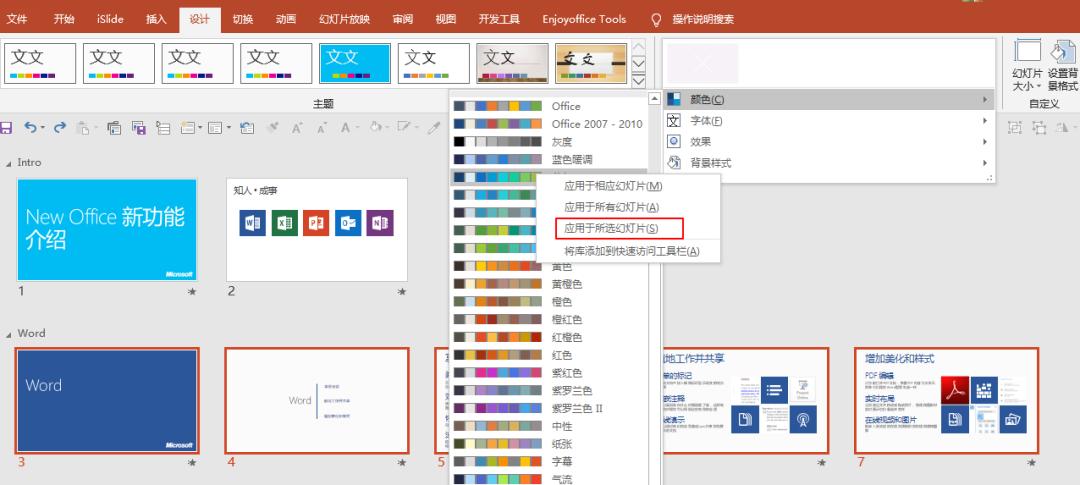Click the eyedropper icon in quick access toolbar

click(x=434, y=127)
